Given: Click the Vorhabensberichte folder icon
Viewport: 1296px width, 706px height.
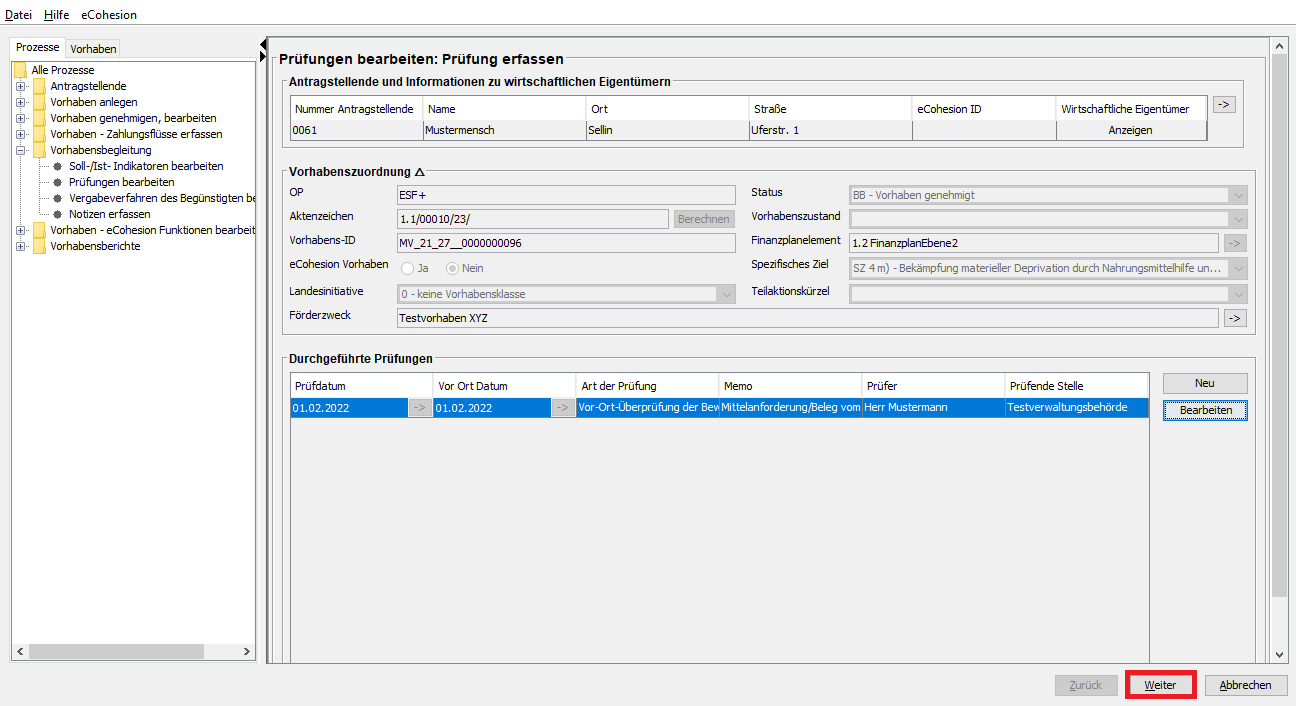Looking at the screenshot, I should pos(39,246).
